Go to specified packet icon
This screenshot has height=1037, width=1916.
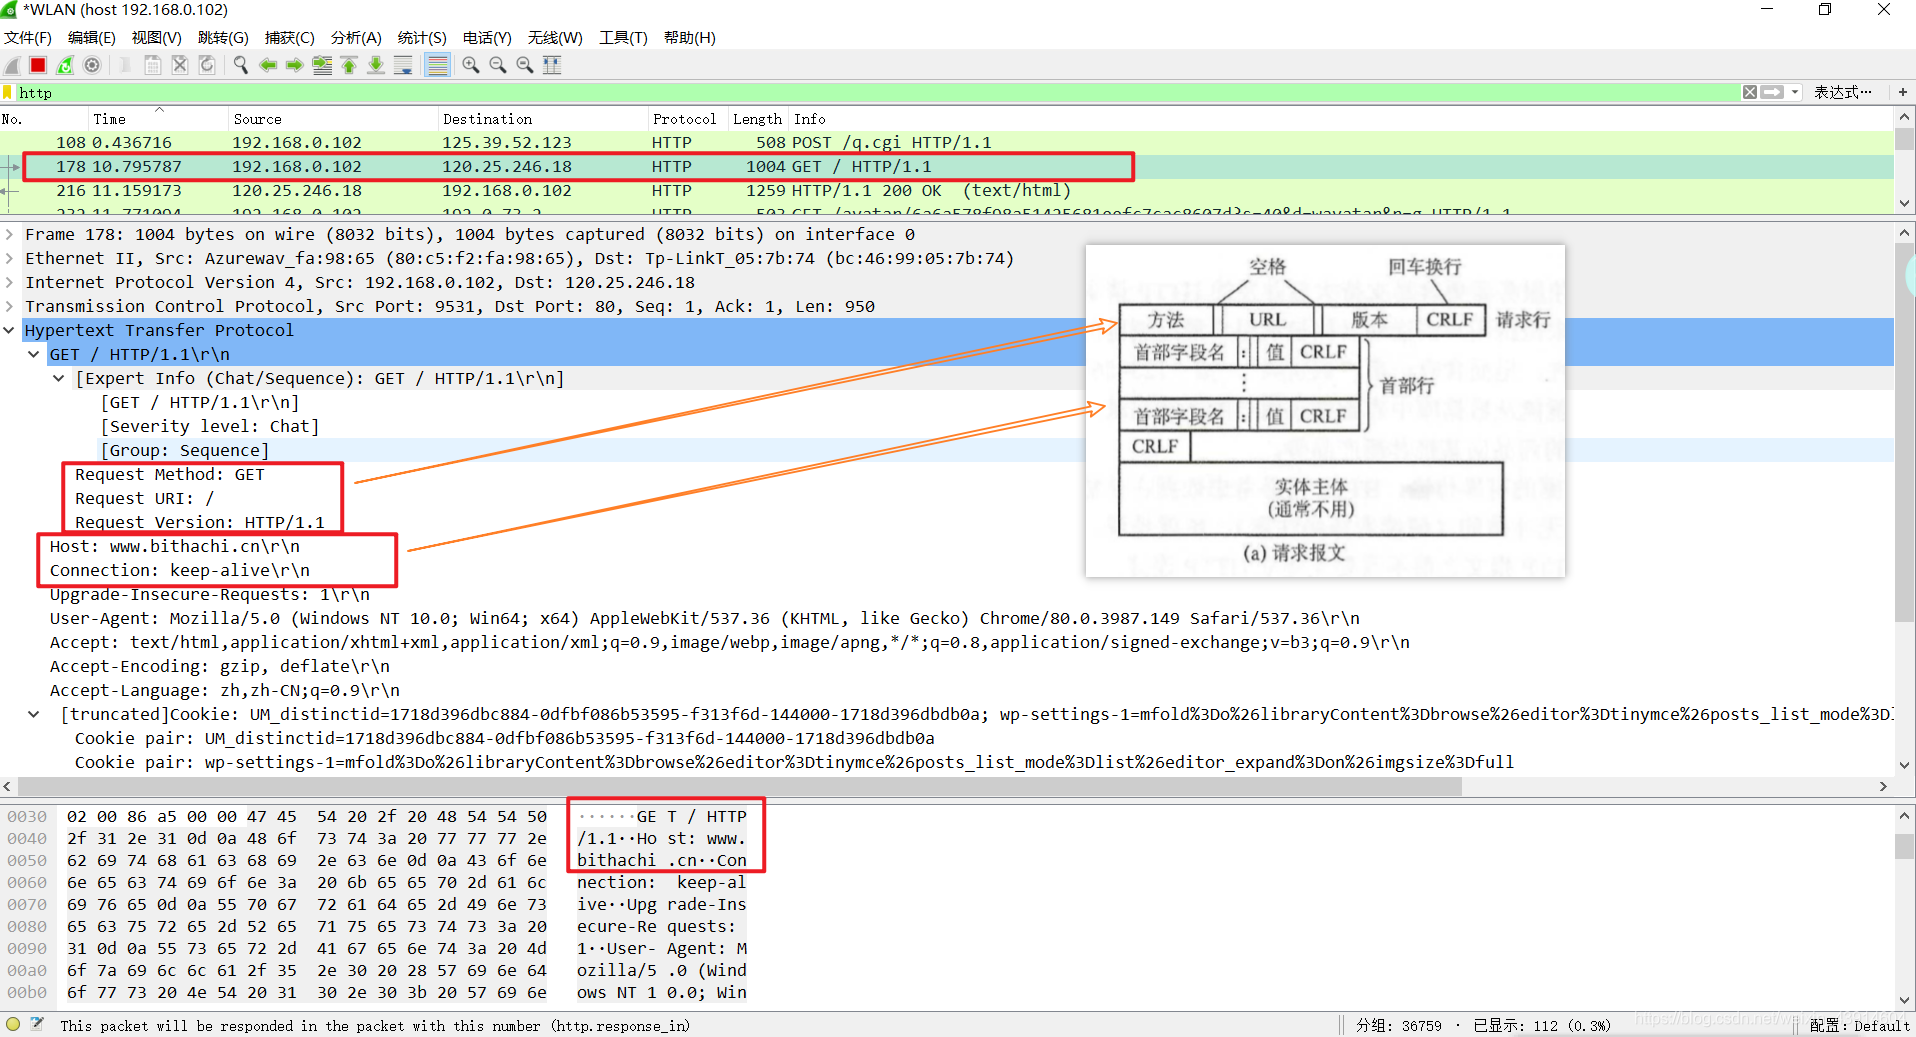(322, 65)
